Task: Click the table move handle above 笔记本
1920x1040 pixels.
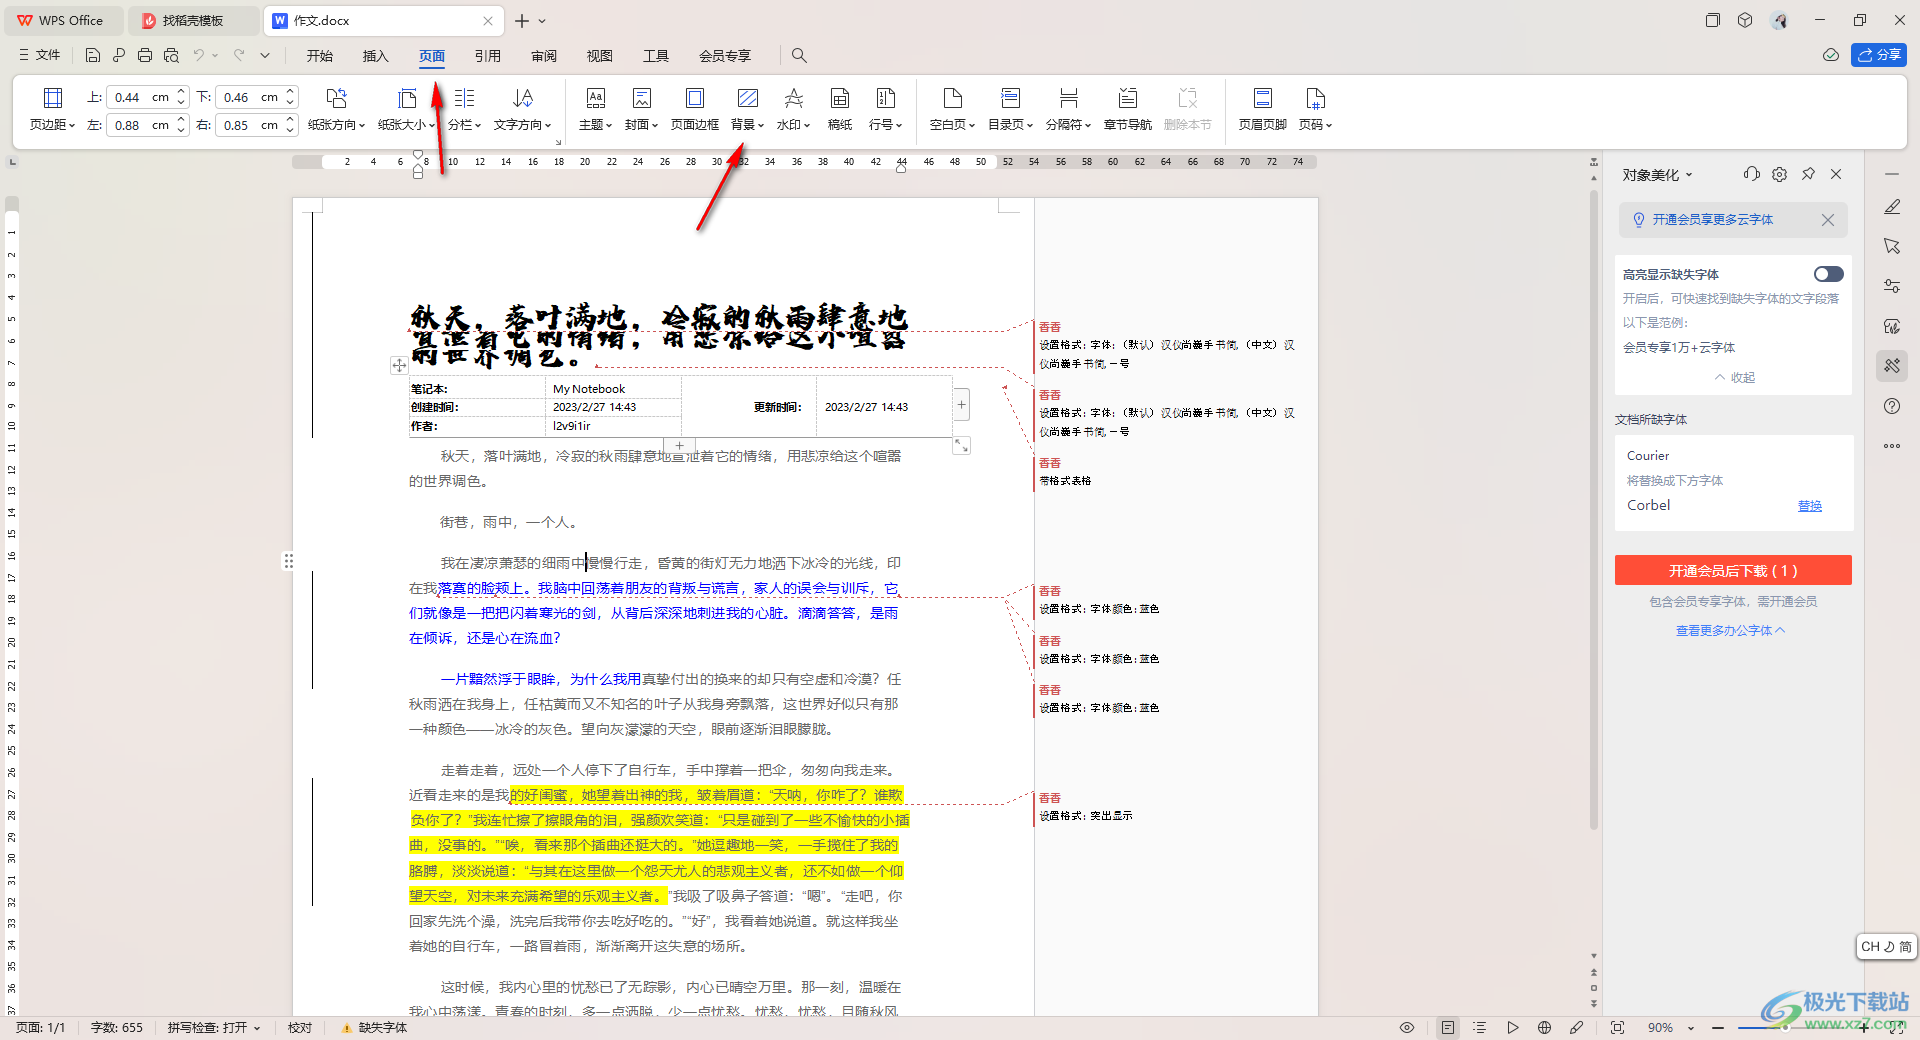Action: [x=399, y=365]
